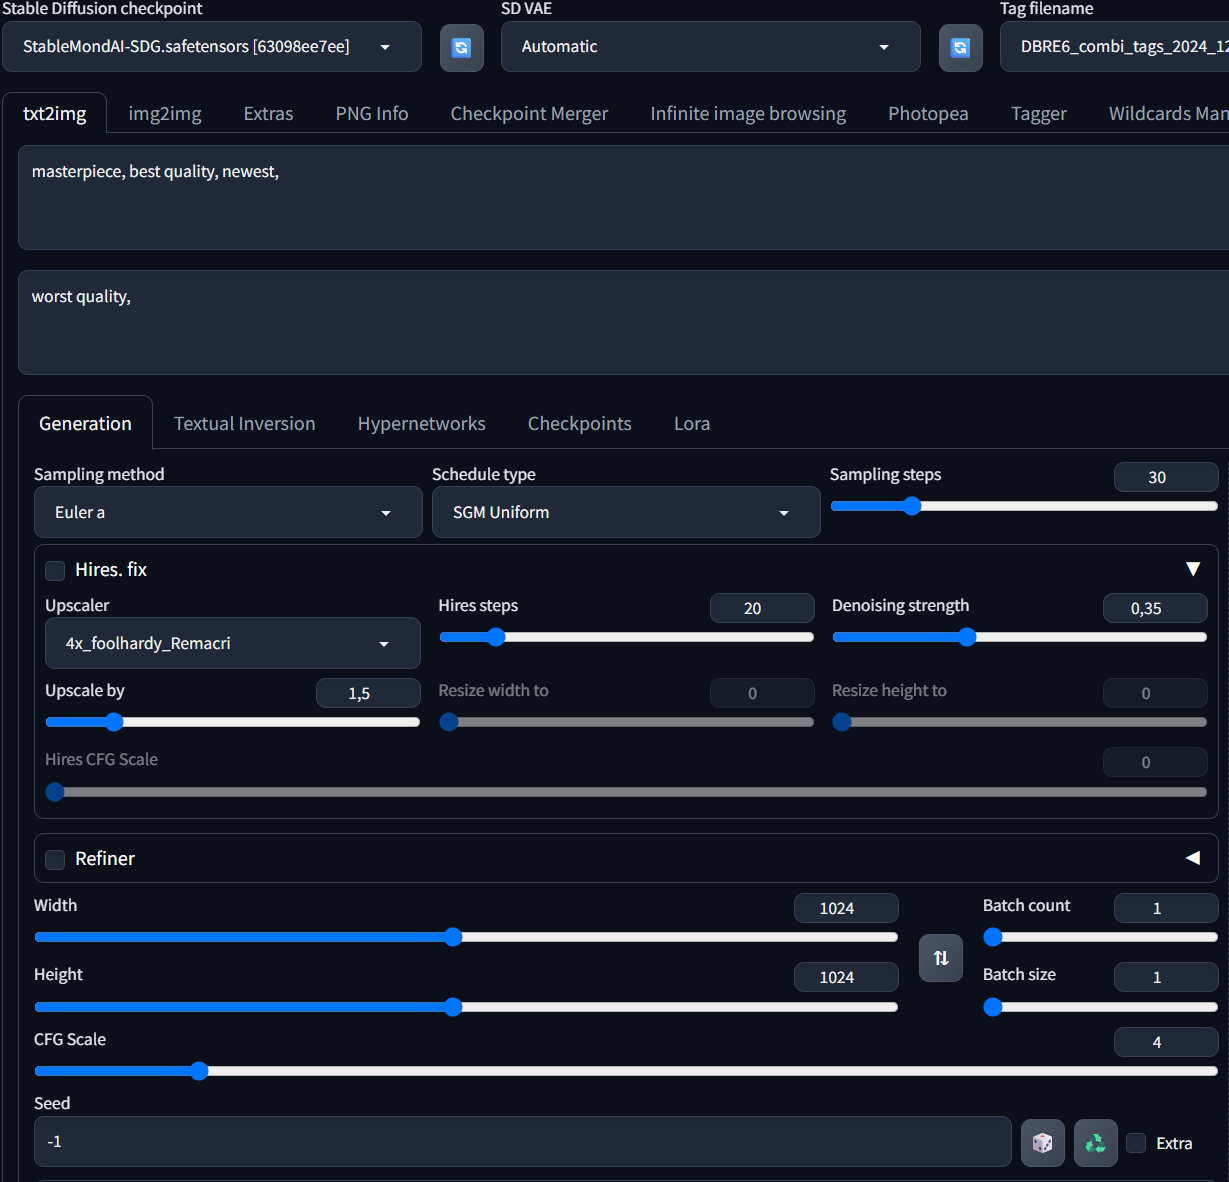Collapse the Hires. fix section arrow
This screenshot has width=1229, height=1182.
coord(1193,569)
